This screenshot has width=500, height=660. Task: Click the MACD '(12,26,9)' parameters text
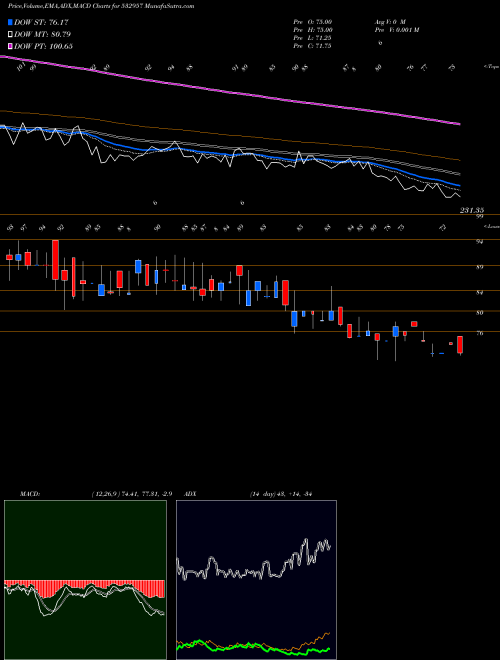tap(107, 494)
